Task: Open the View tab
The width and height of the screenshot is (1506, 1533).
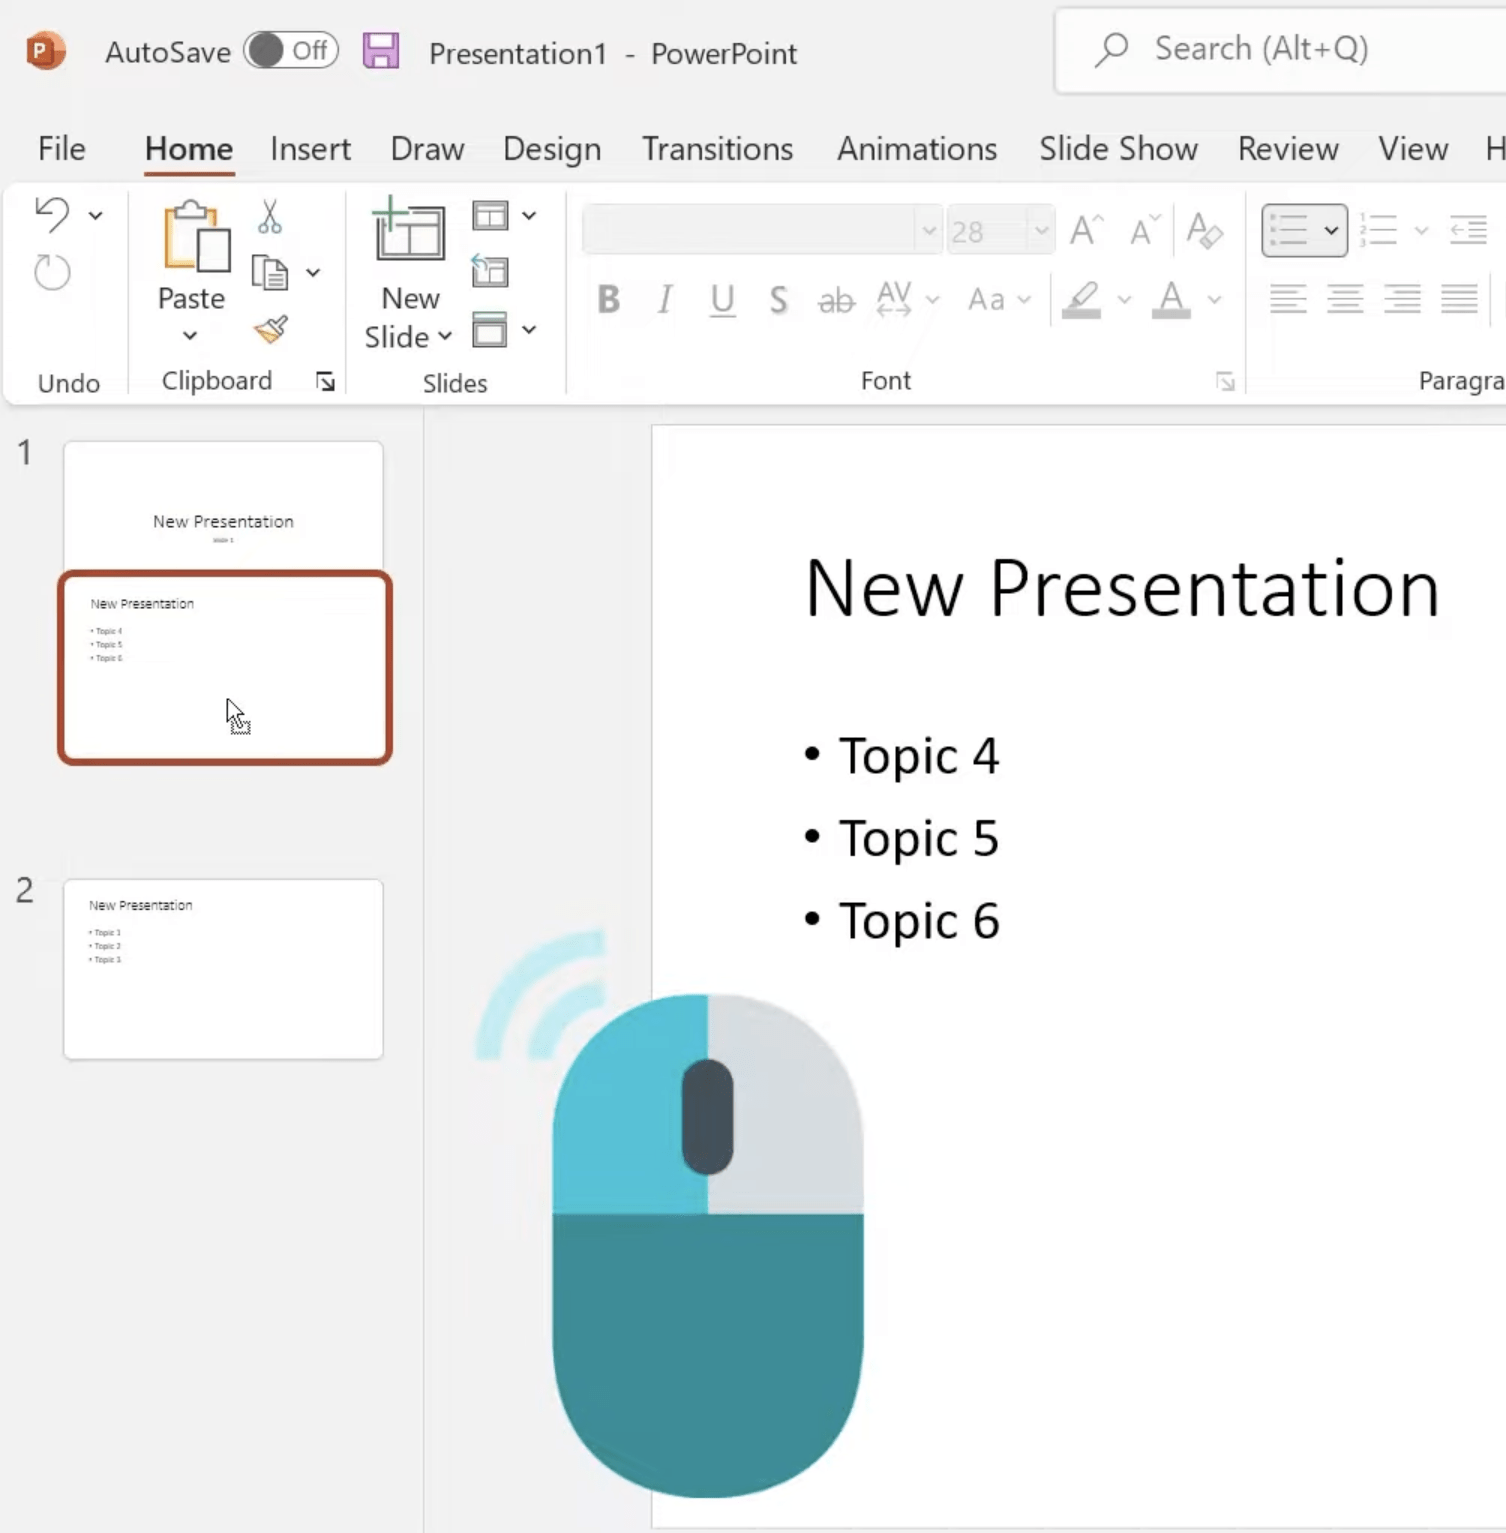Action: [x=1413, y=149]
